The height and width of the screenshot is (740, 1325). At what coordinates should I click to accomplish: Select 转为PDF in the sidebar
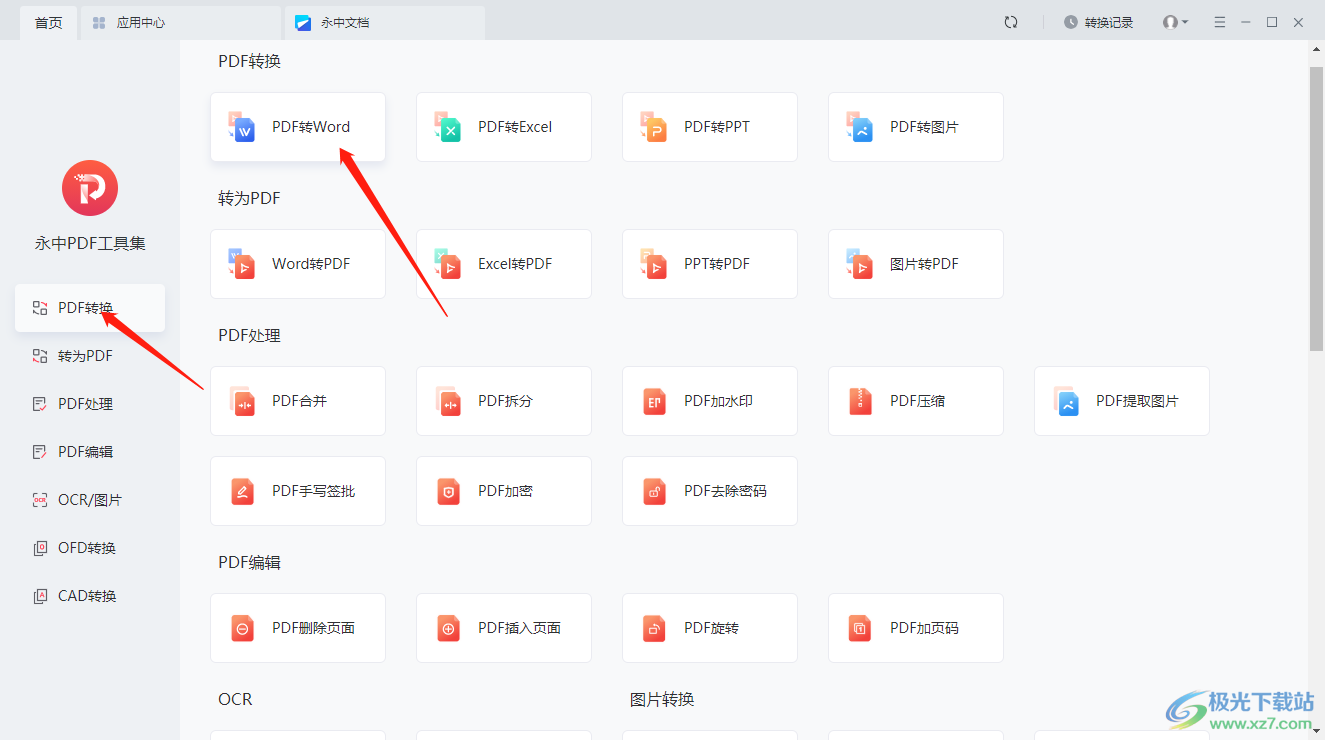click(x=90, y=356)
